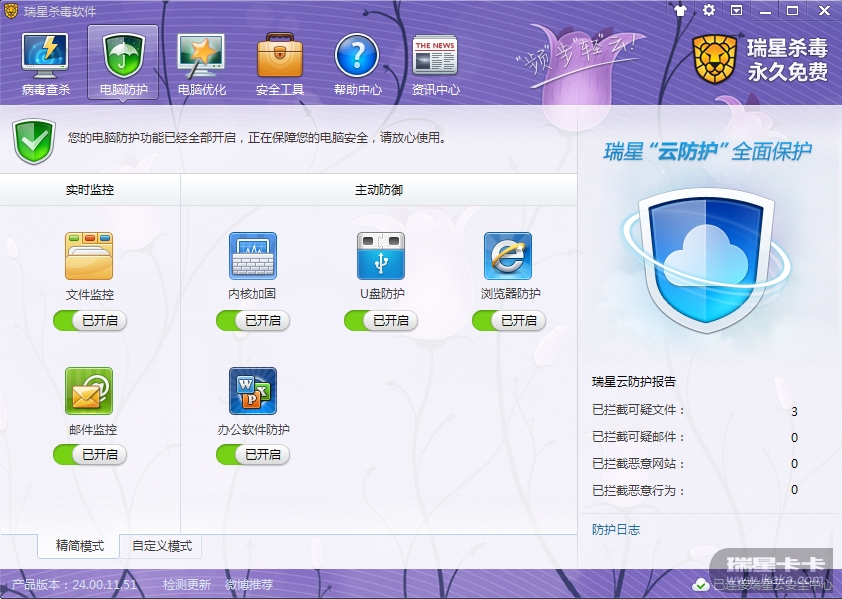Image resolution: width=842 pixels, height=599 pixels.
Task: Open the 电脑优化 optimization icon
Action: 201,55
